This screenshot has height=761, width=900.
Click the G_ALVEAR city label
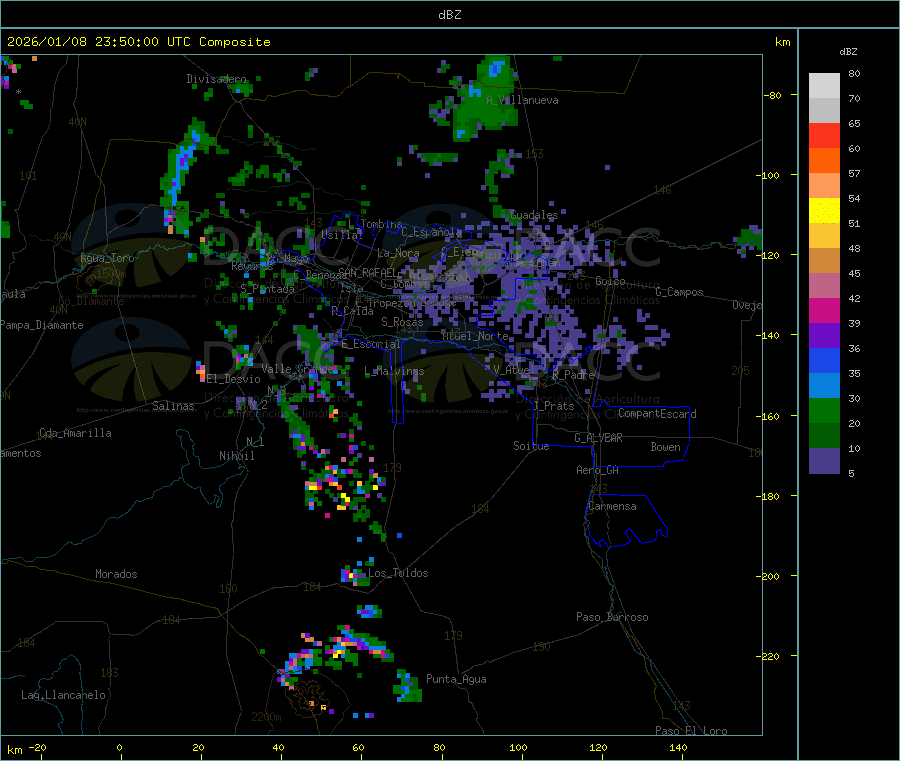pyautogui.click(x=598, y=438)
